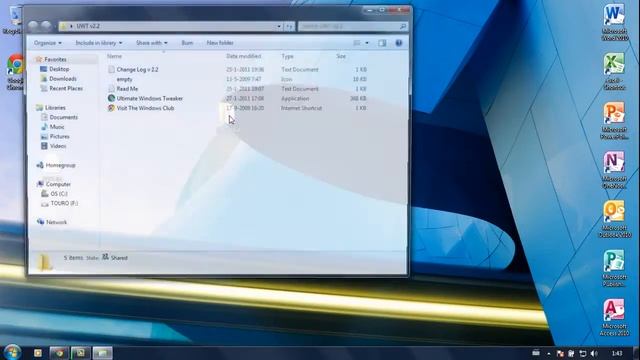Open the view options dropdown arrow
The width and height of the screenshot is (640, 360).
367,43
